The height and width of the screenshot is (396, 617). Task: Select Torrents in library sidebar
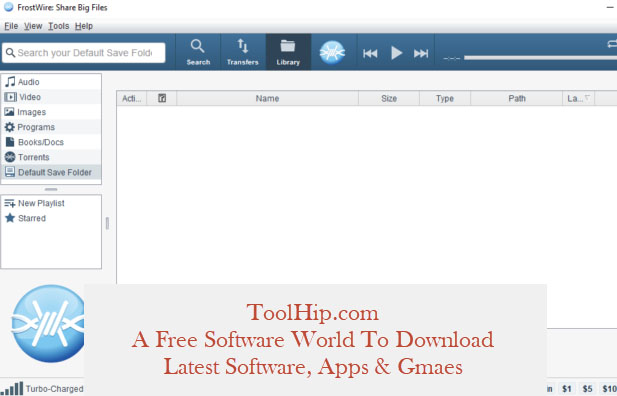(51, 157)
